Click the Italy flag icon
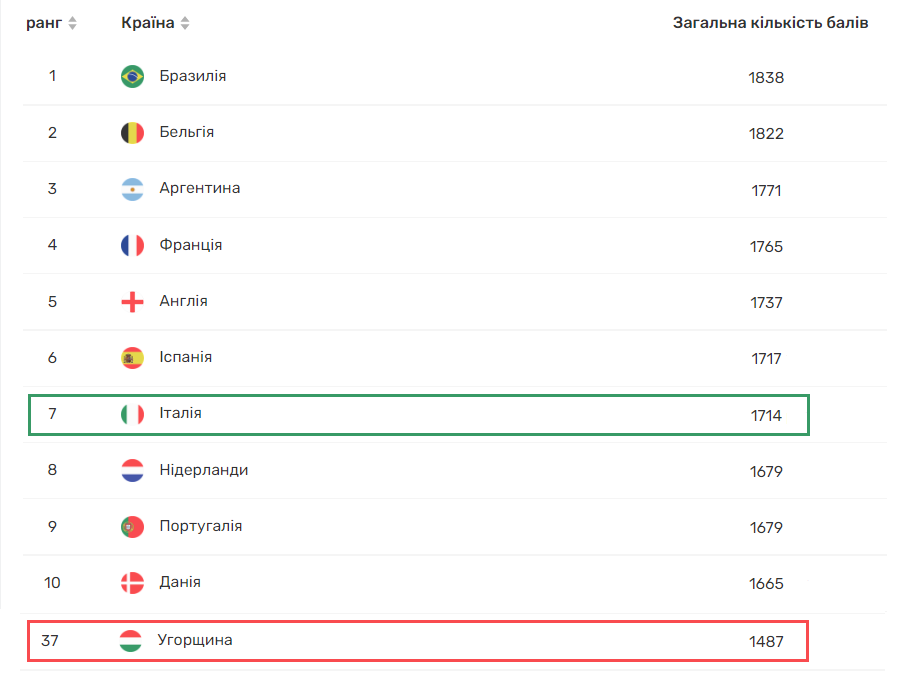This screenshot has width=907, height=675. (x=132, y=414)
